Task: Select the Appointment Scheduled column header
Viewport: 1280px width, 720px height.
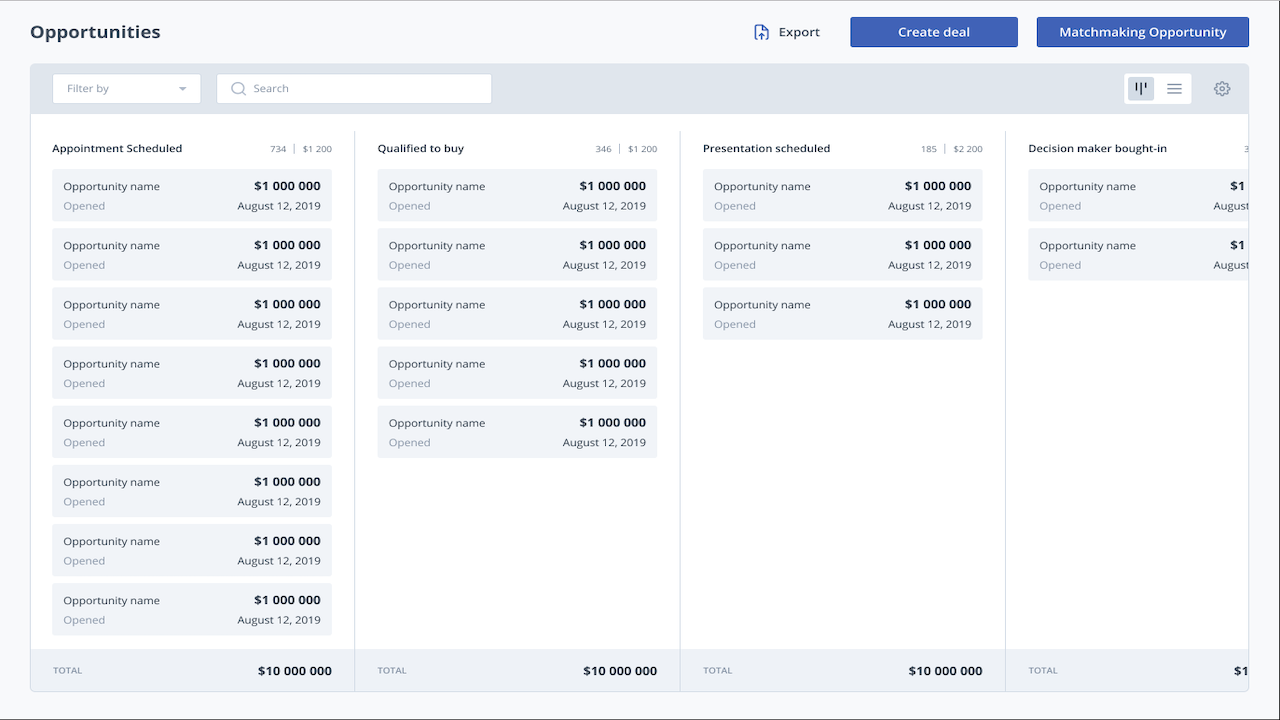Action: click(x=117, y=149)
